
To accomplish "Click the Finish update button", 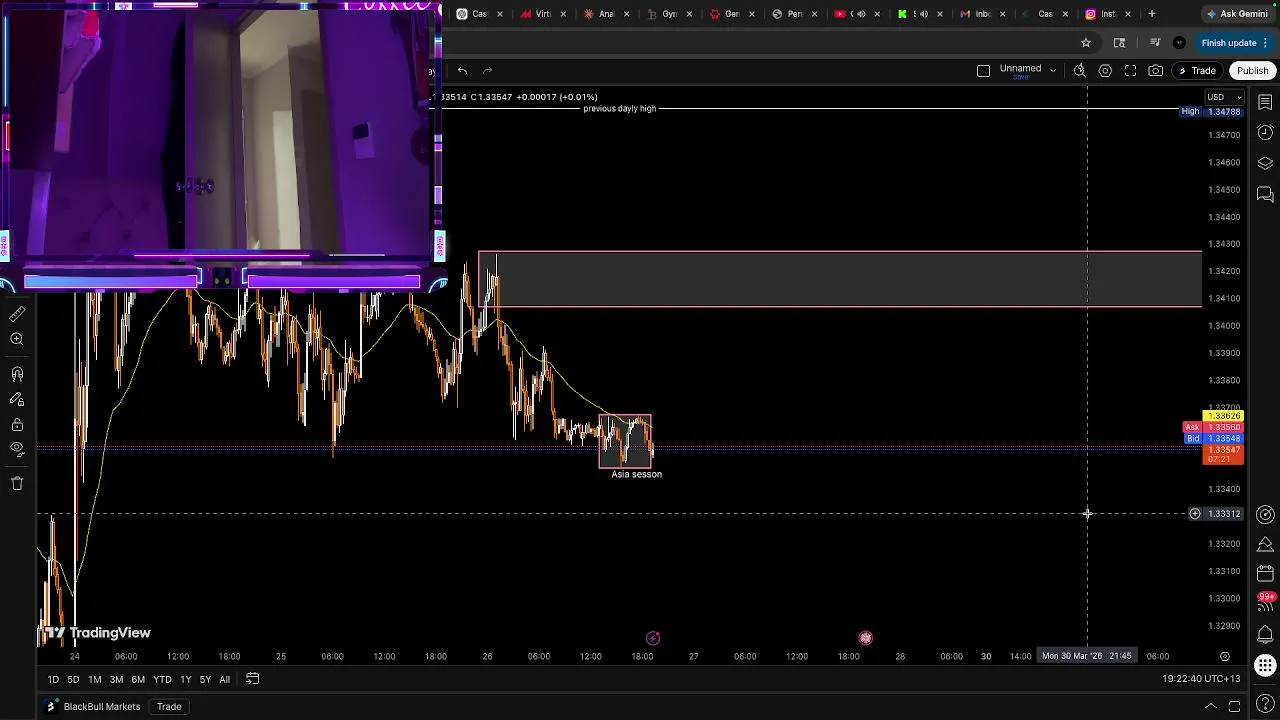I will click(1235, 43).
